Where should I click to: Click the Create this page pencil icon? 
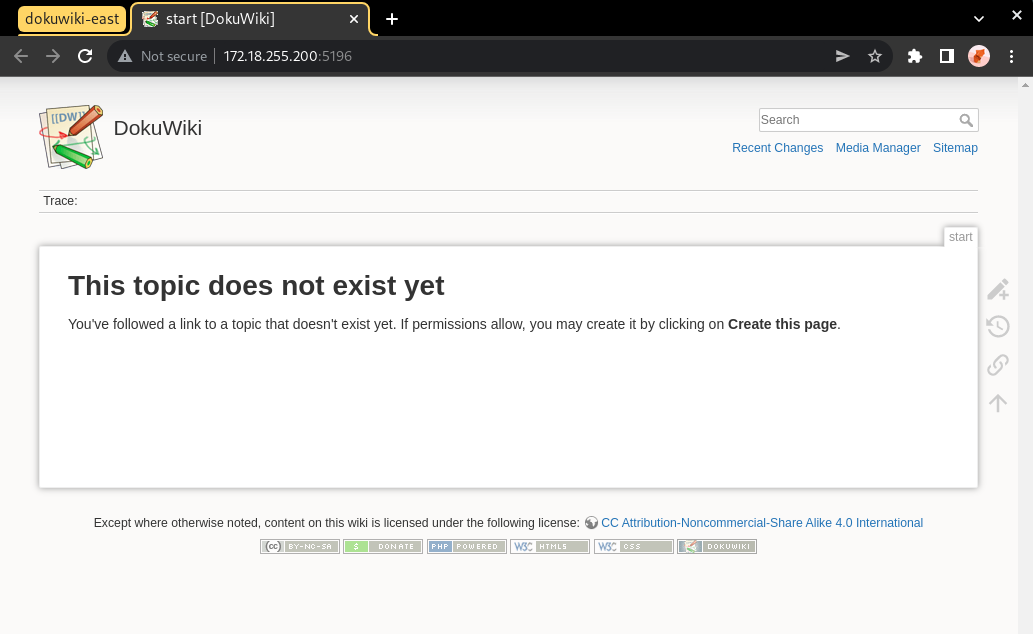click(x=997, y=290)
